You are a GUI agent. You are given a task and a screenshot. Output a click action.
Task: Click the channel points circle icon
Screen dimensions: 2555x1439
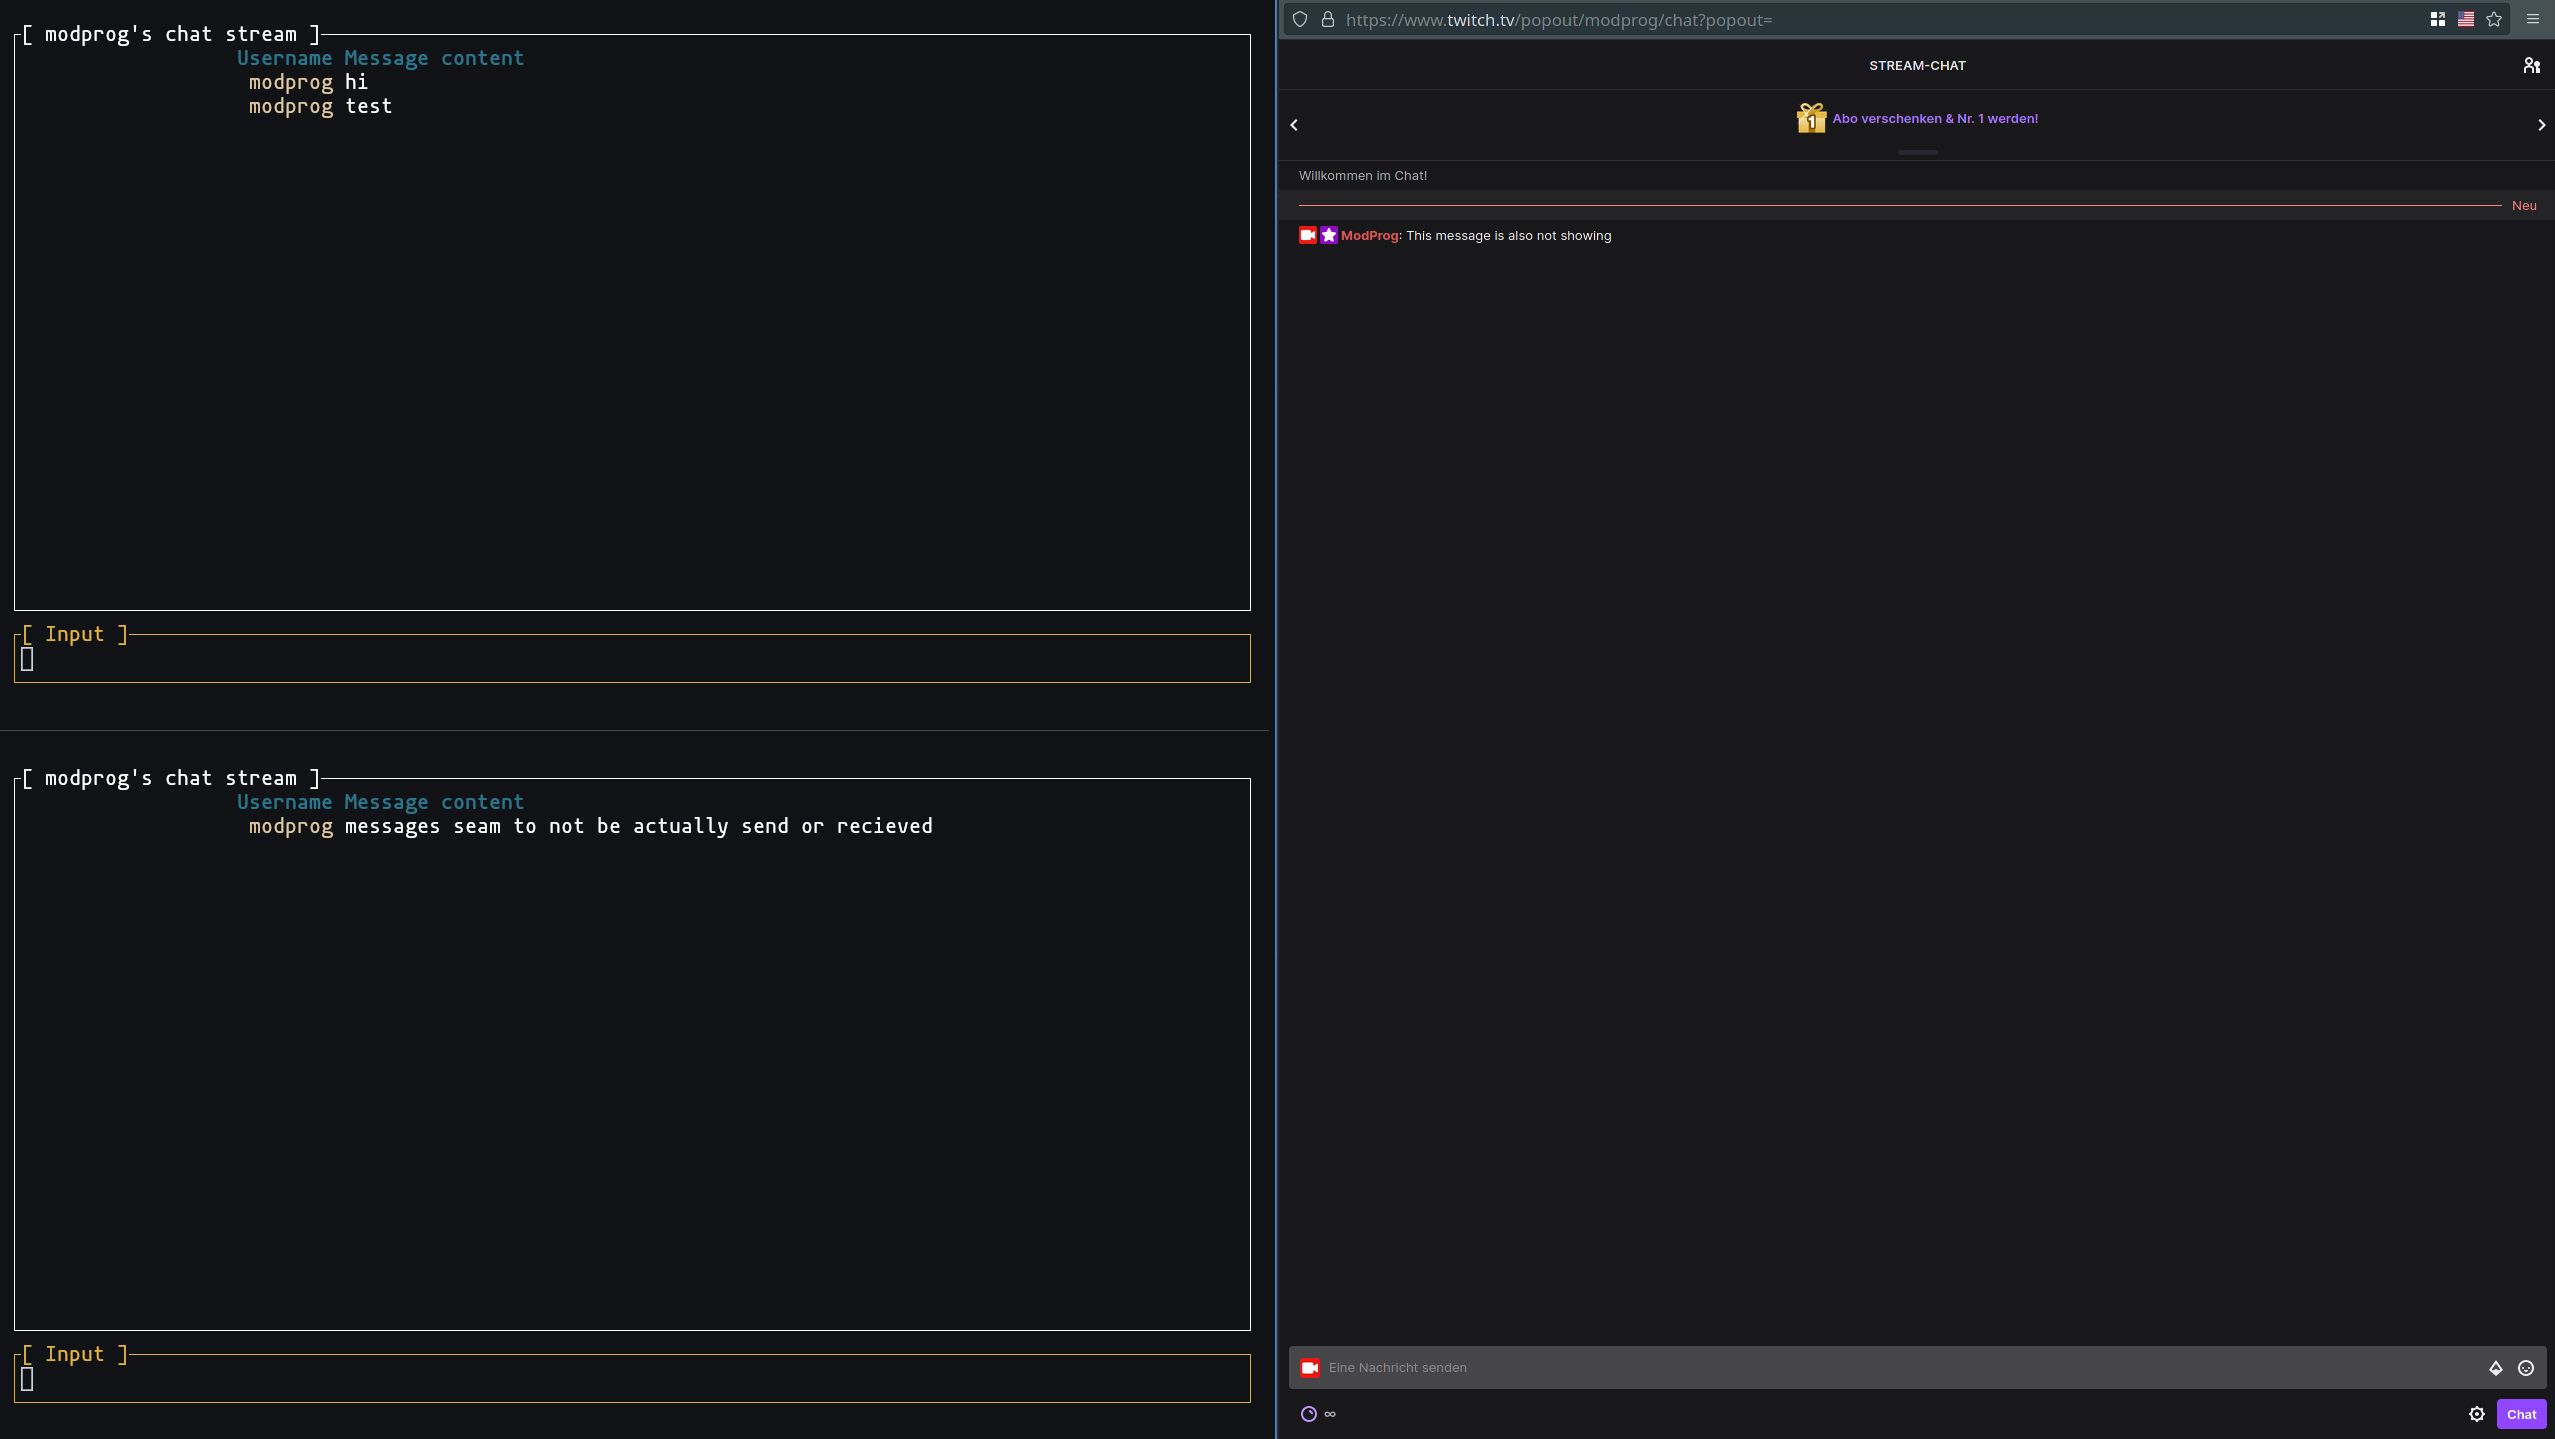tap(1308, 1414)
